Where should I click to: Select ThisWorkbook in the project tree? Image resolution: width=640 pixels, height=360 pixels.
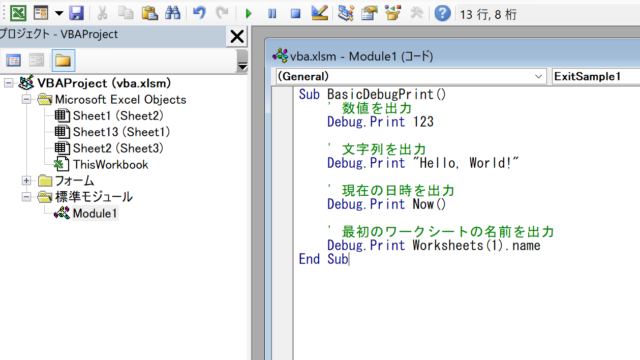[x=110, y=164]
